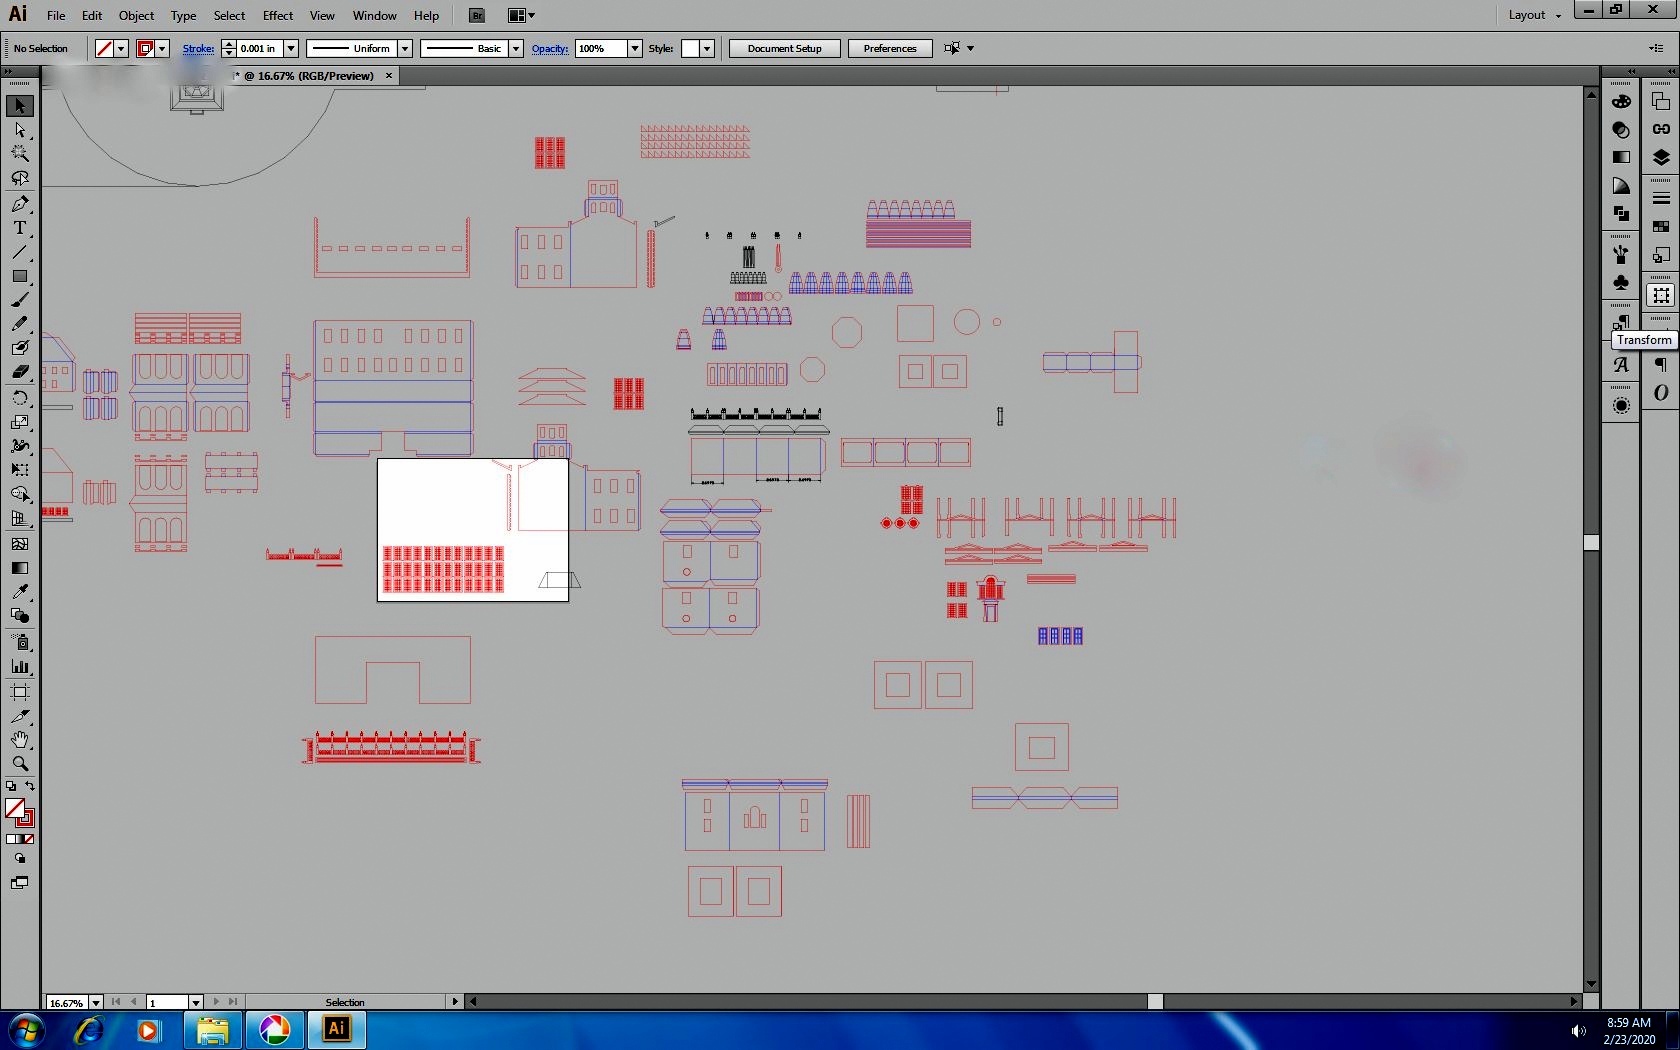Image resolution: width=1680 pixels, height=1050 pixels.
Task: Select the Paintbrush tool
Action: pyautogui.click(x=20, y=300)
